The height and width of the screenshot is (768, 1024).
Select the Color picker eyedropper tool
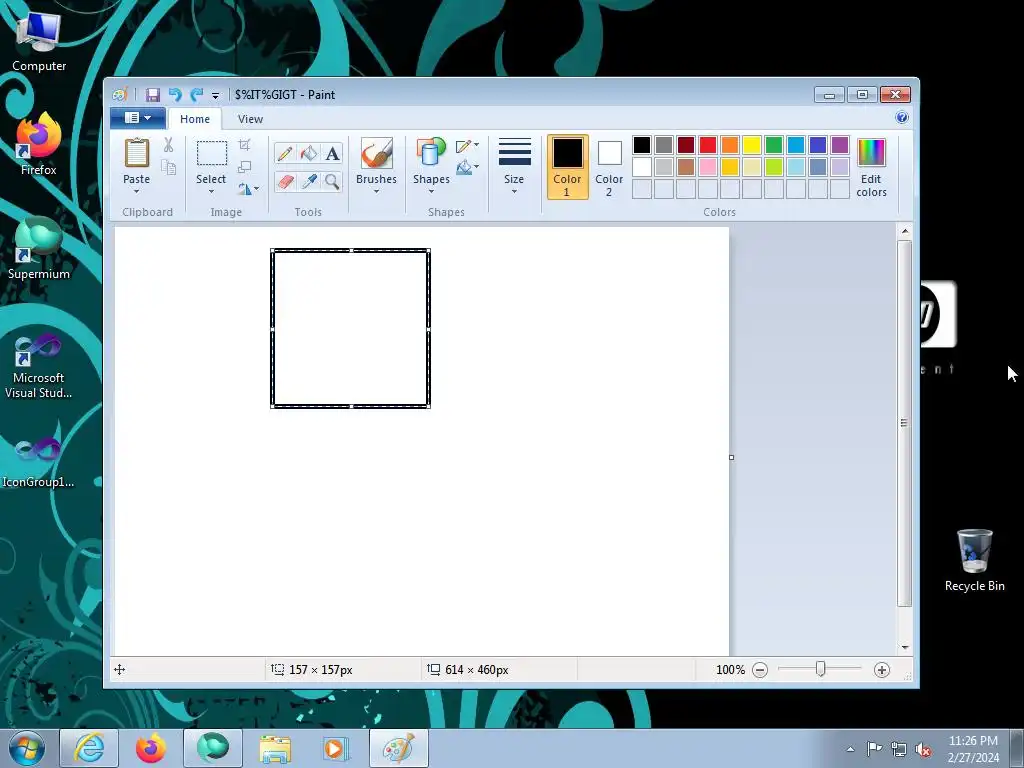pyautogui.click(x=308, y=181)
